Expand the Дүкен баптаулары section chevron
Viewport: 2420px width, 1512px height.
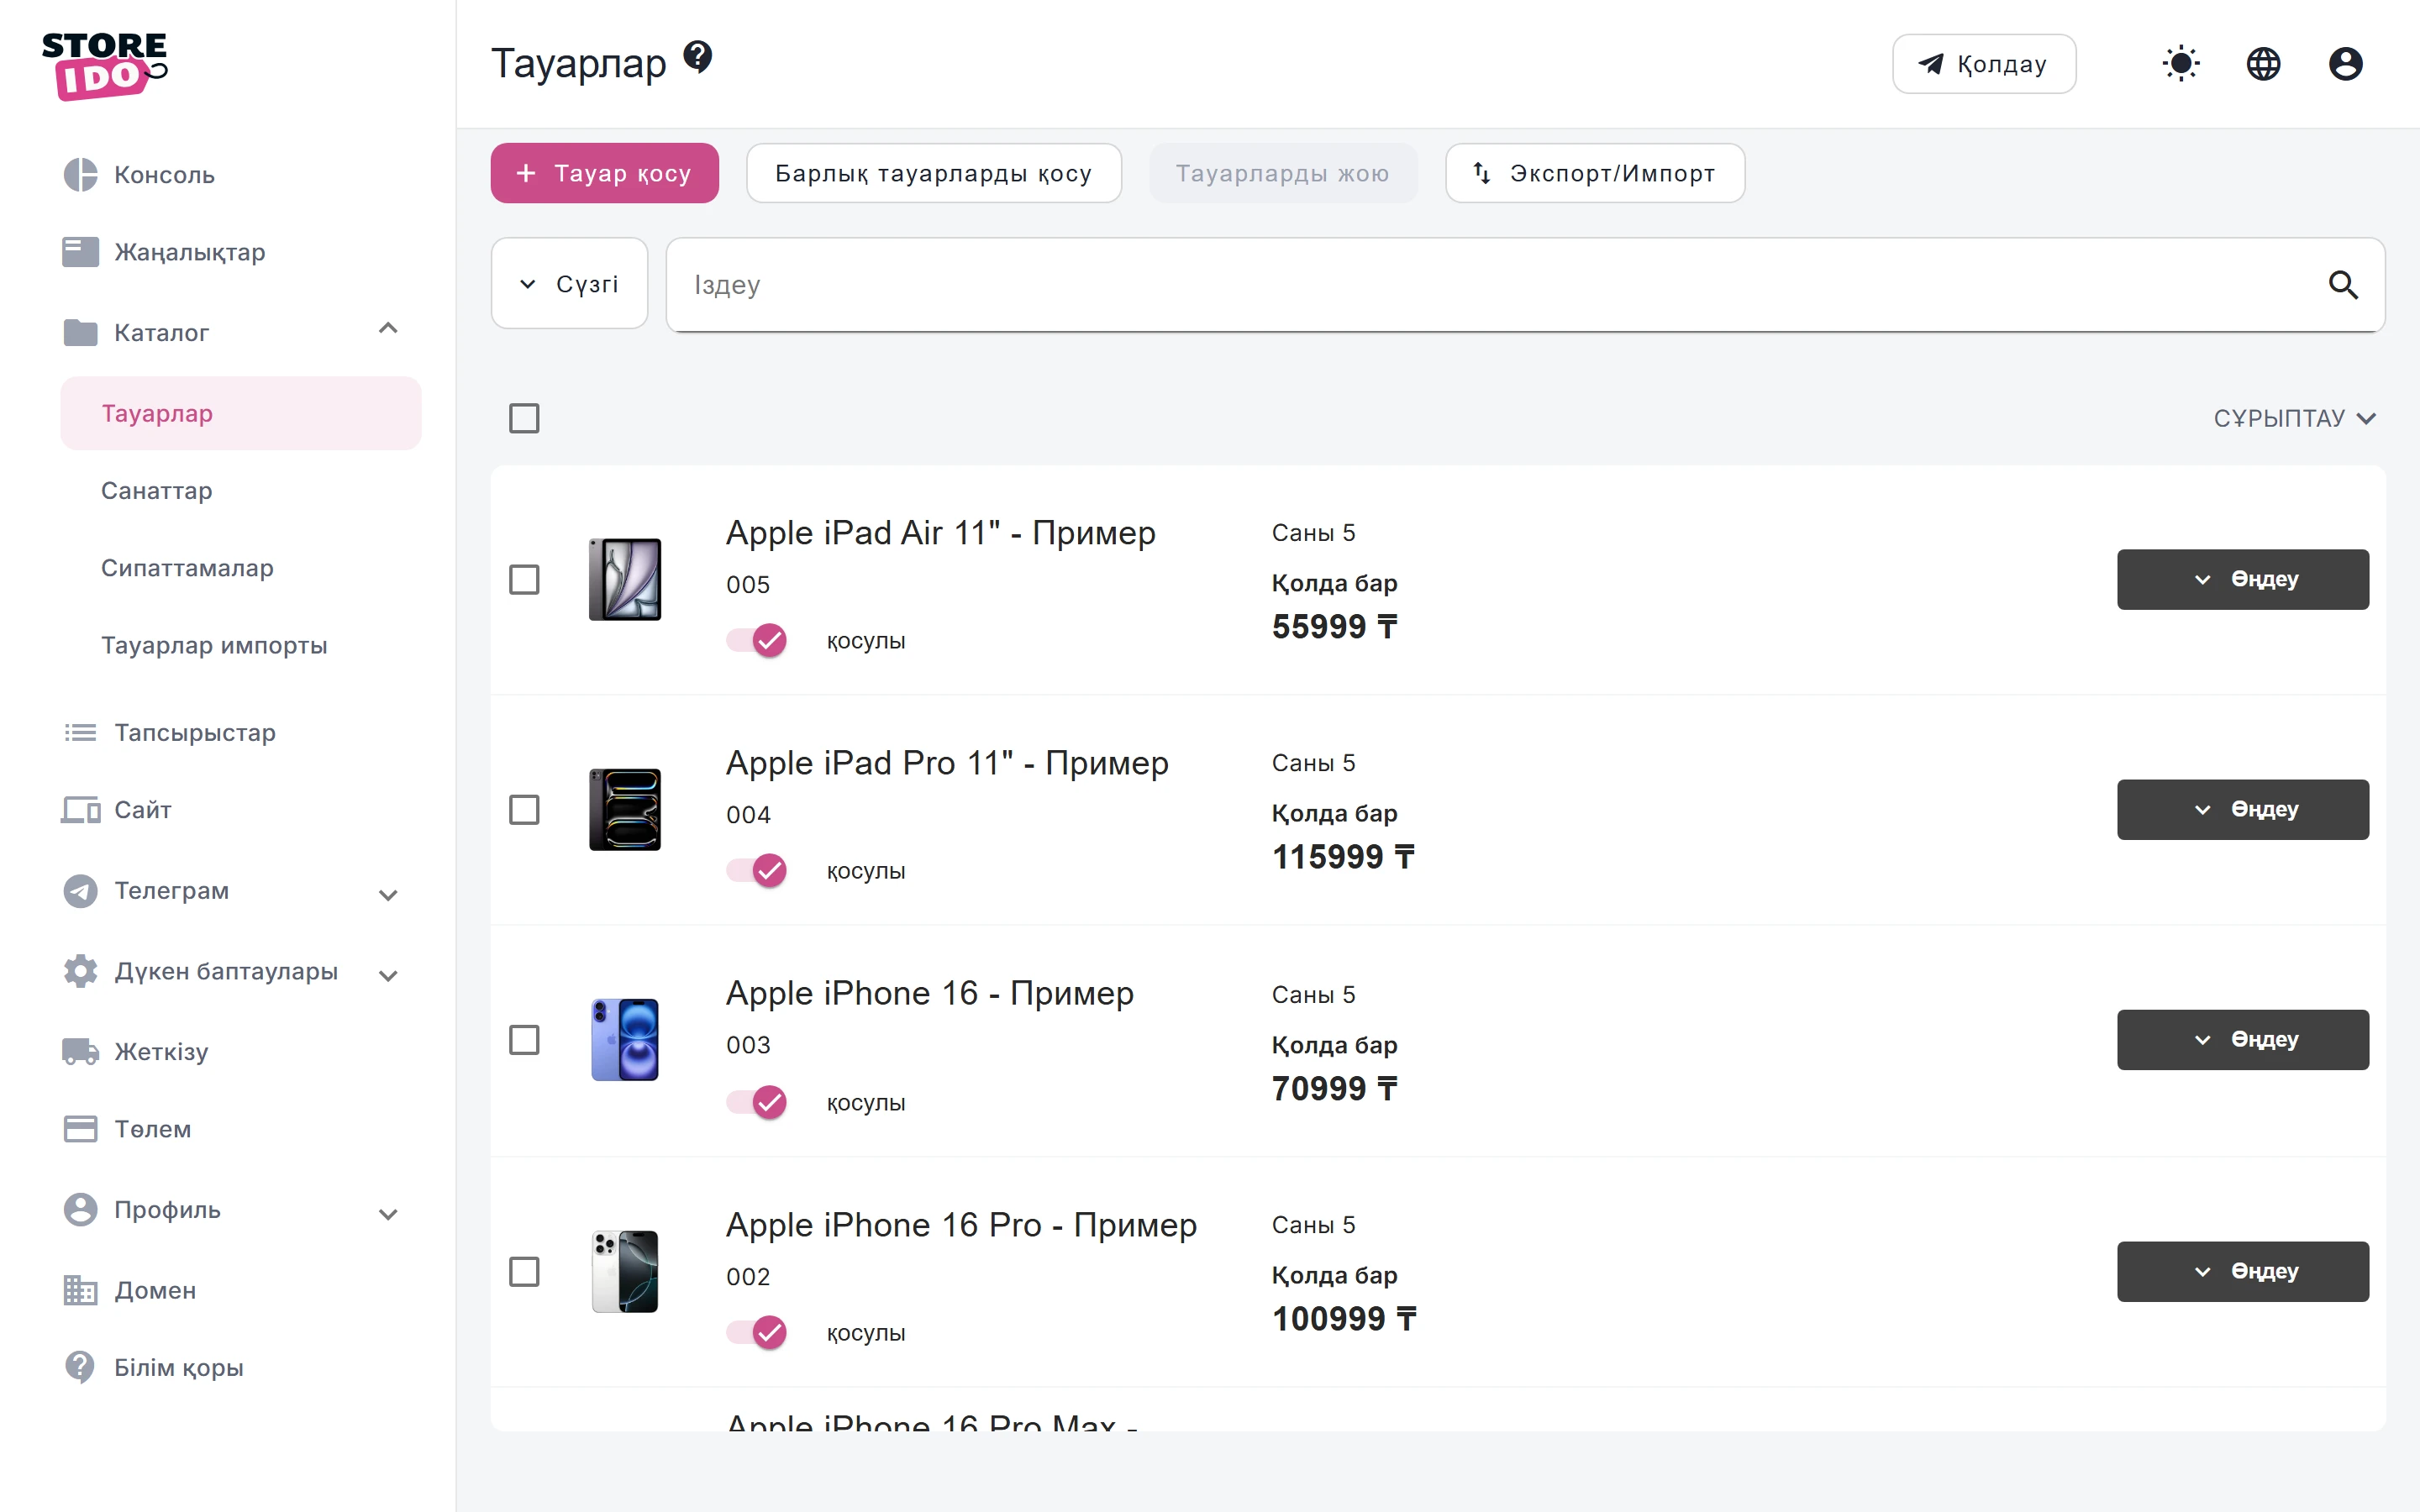(x=388, y=975)
